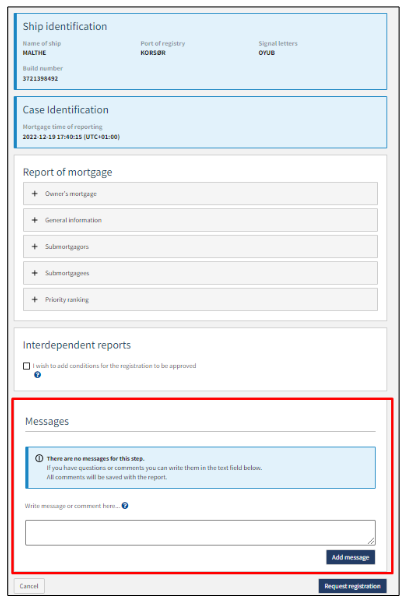
Task: Click the info icon in no messages notice
Action: pos(39,458)
